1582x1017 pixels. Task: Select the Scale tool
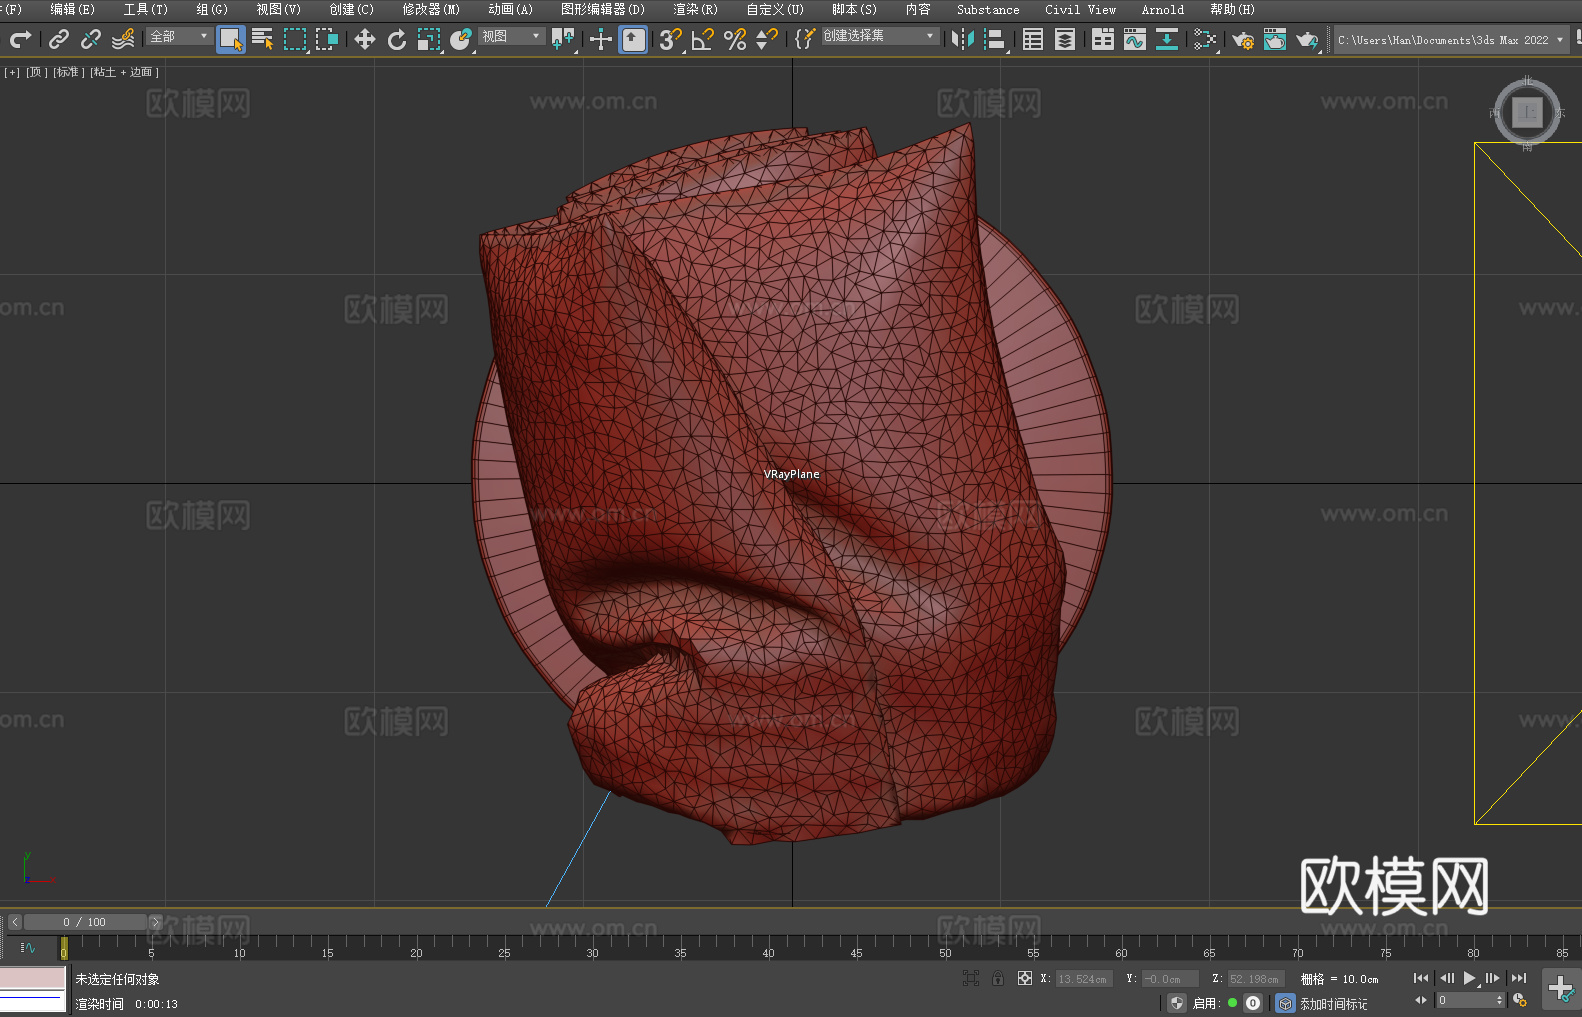[x=429, y=39]
